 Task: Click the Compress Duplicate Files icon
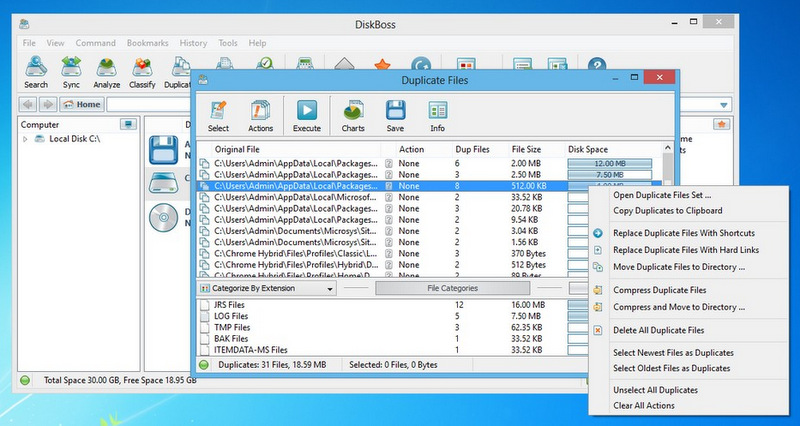[x=597, y=290]
